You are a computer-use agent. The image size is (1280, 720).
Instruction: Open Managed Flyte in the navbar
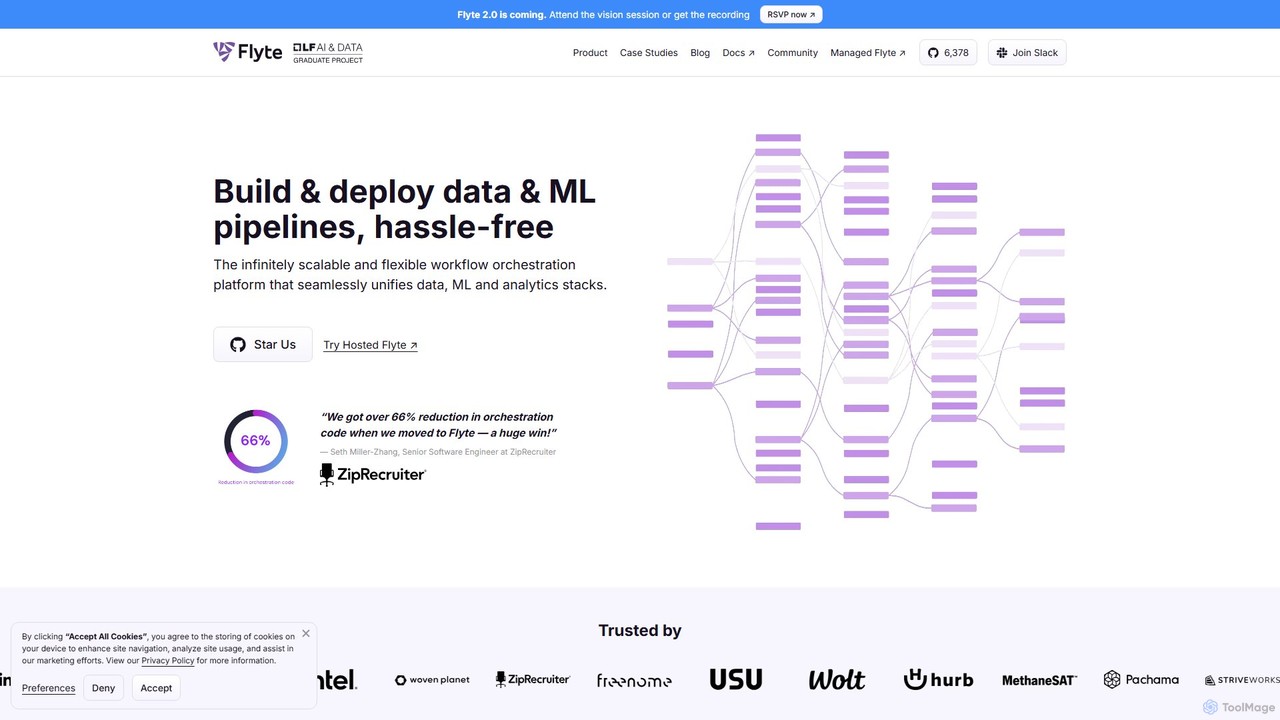point(868,53)
